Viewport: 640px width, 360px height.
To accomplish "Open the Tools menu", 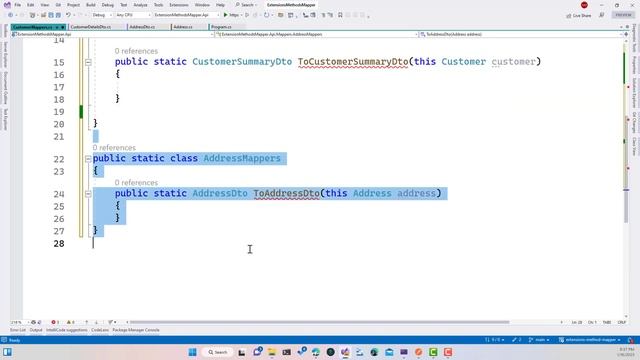I will click(158, 5).
